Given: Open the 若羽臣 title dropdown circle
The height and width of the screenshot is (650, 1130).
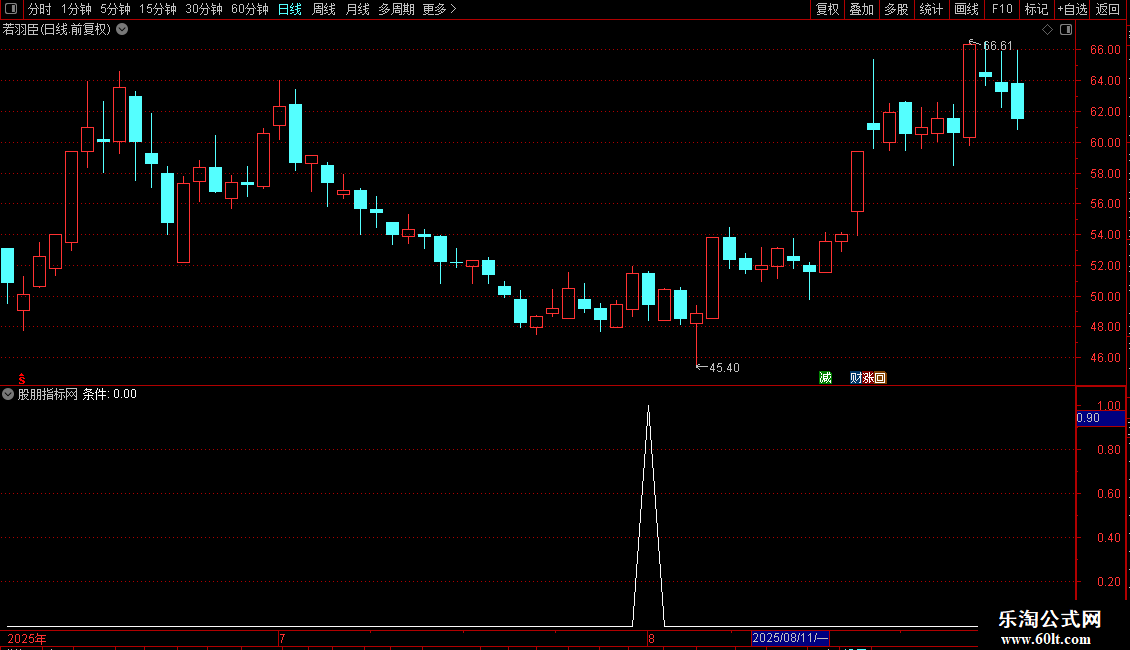Looking at the screenshot, I should click(x=123, y=30).
